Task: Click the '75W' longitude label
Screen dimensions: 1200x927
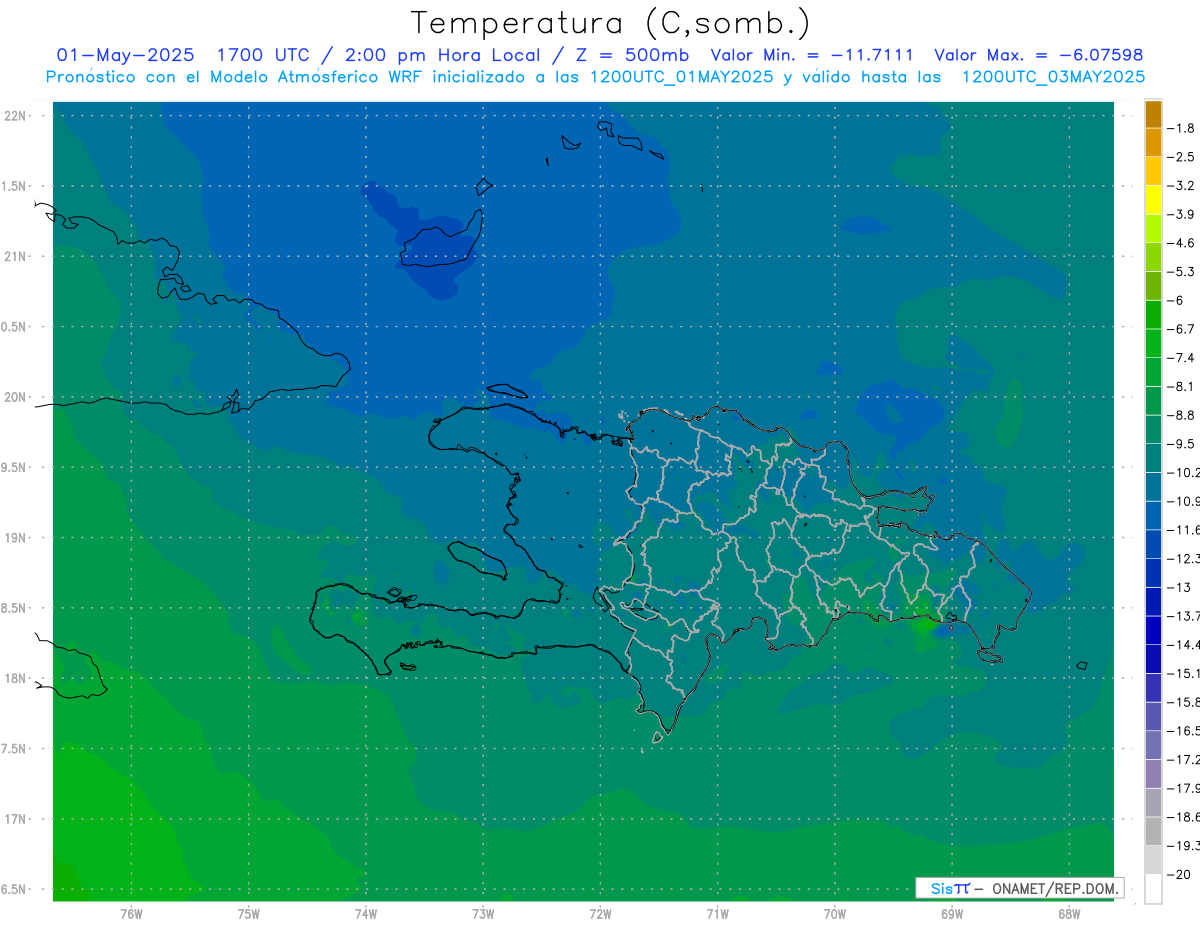Action: tap(248, 914)
